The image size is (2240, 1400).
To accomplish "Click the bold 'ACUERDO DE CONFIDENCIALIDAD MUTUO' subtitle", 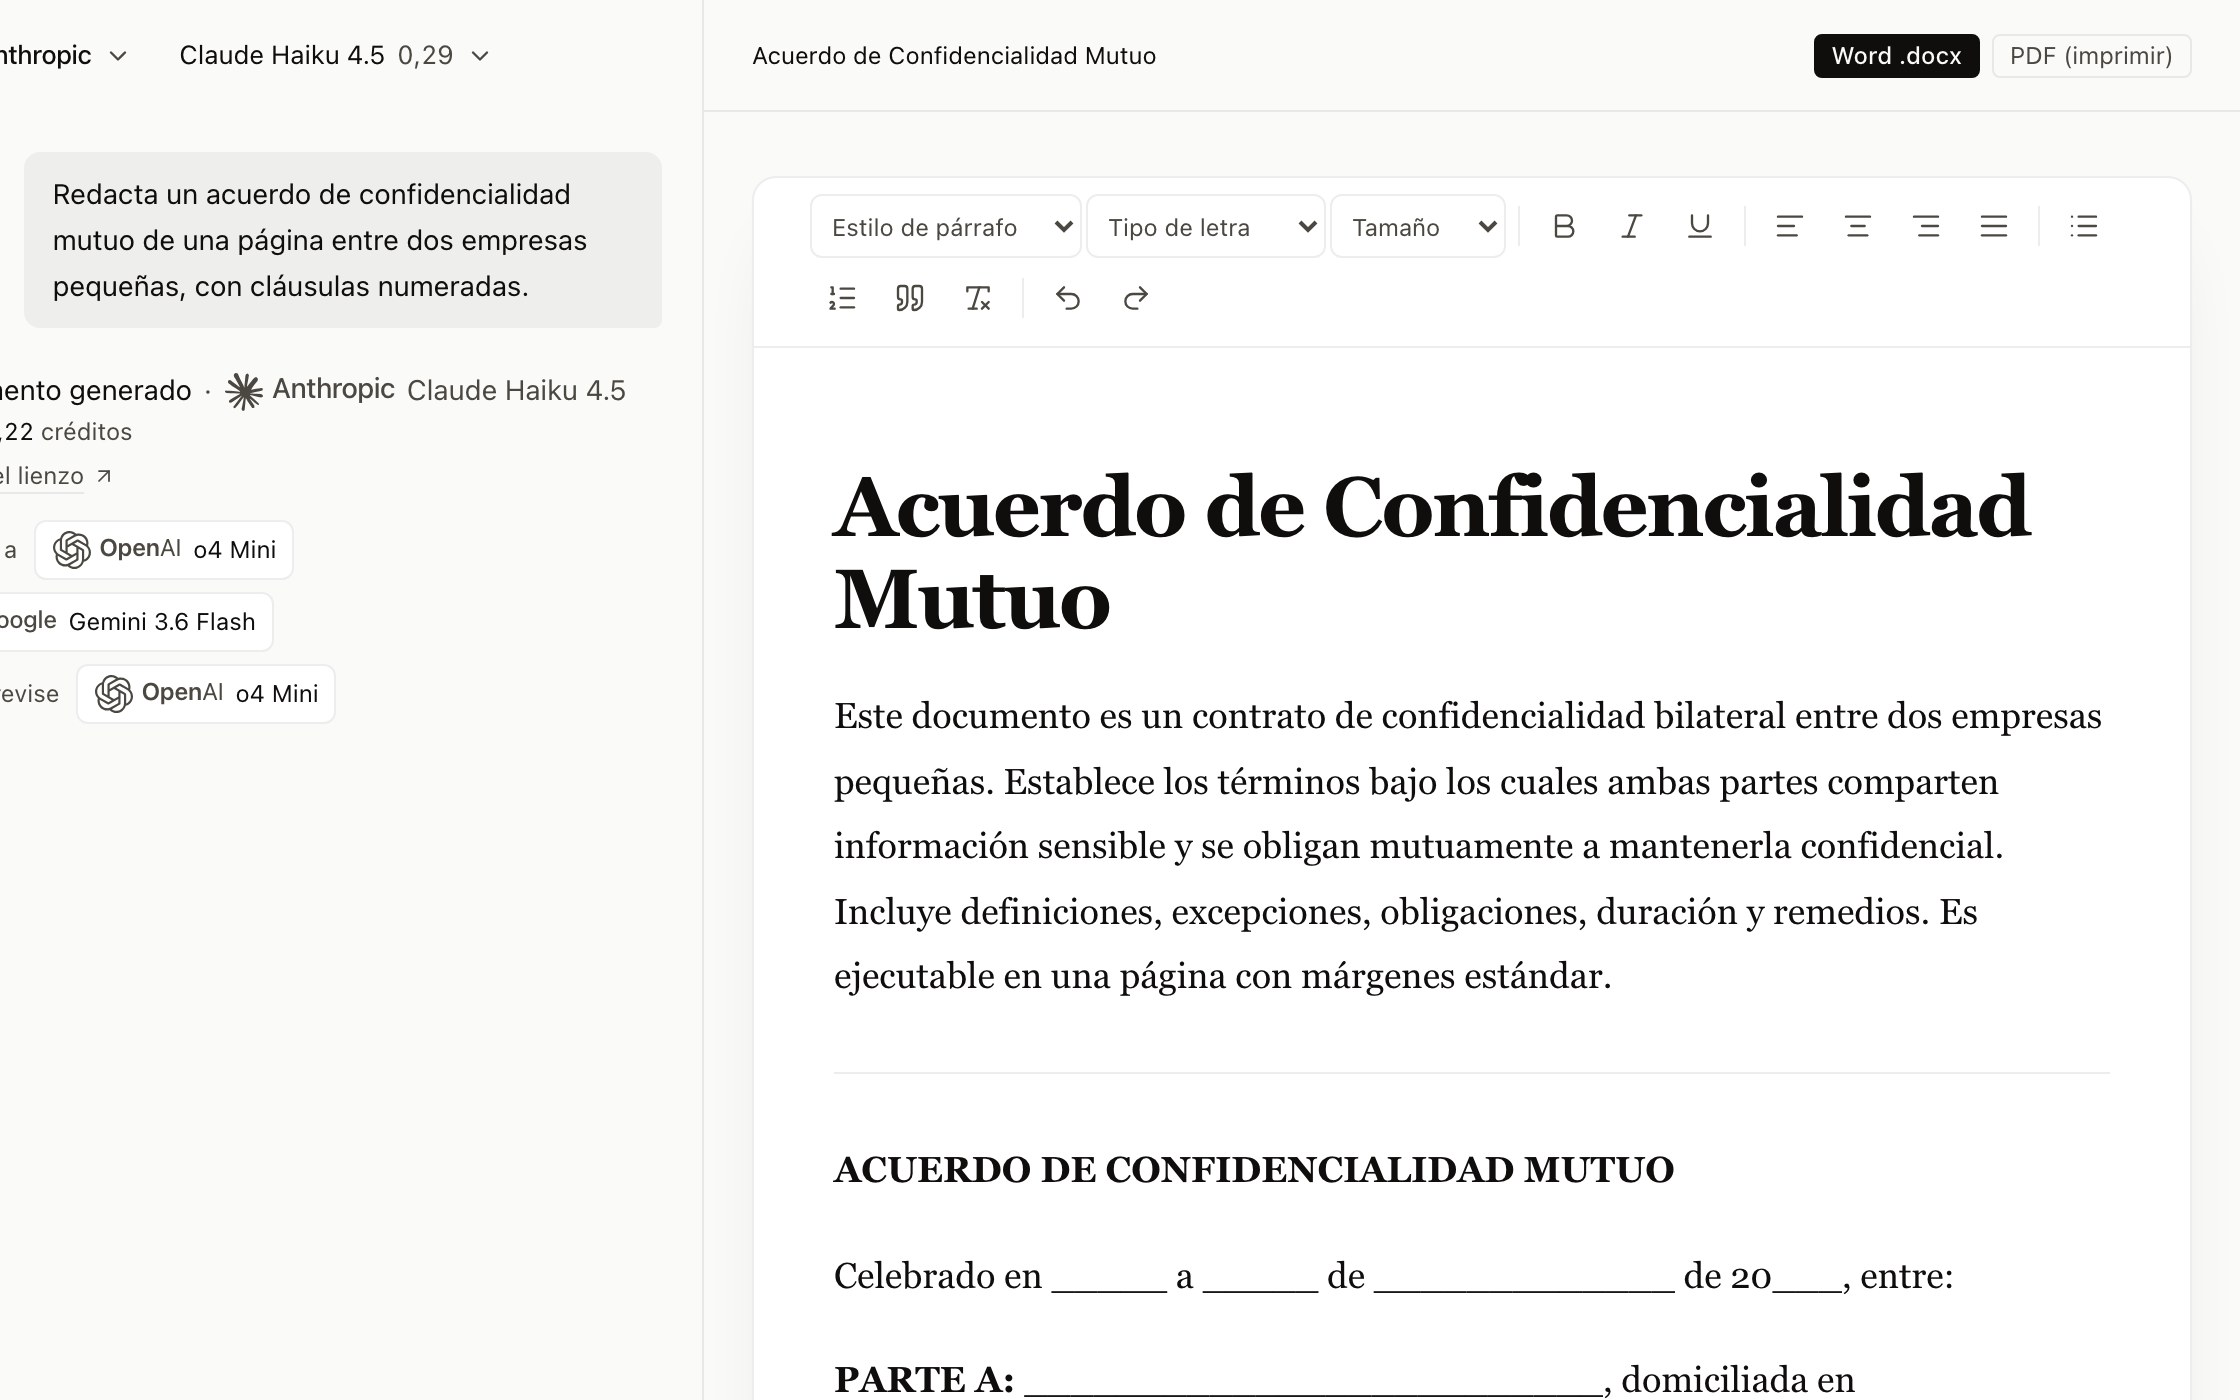I will 1254,1170.
